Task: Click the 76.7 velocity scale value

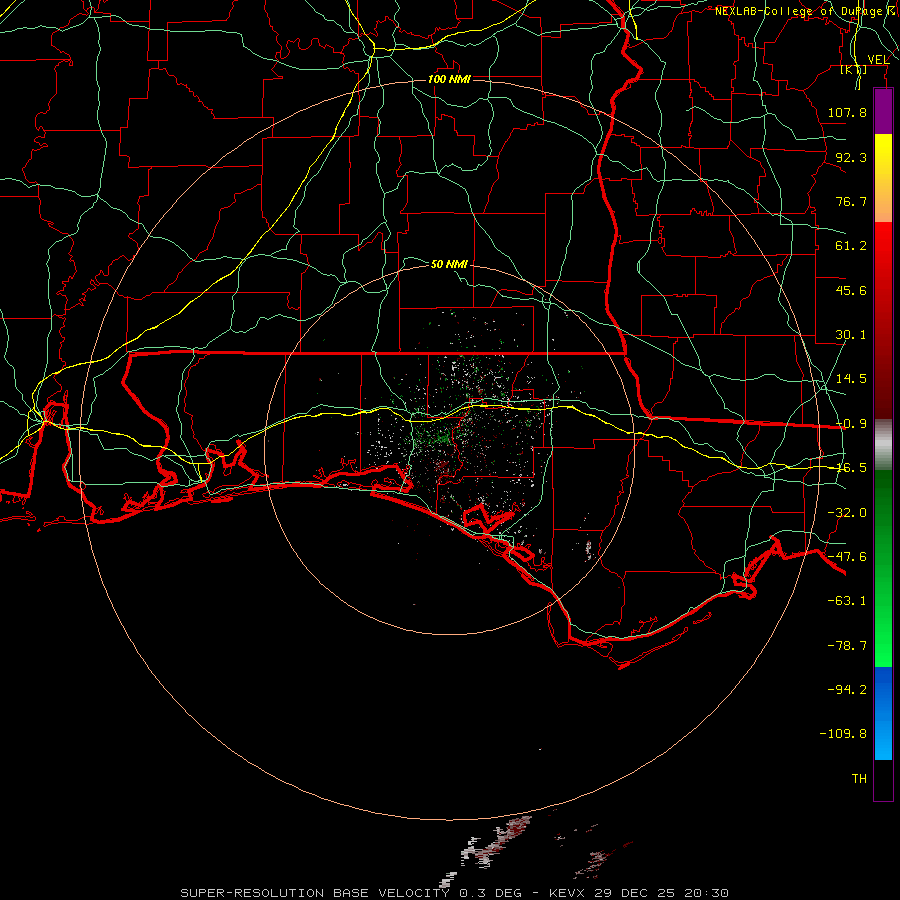Action: [851, 201]
